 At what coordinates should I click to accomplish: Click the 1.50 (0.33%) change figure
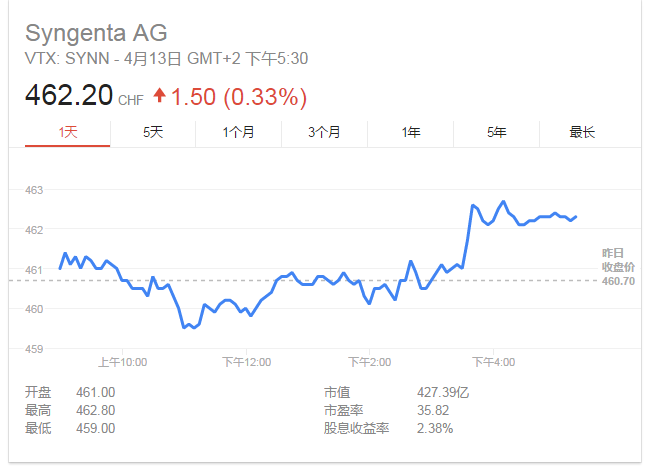(239, 97)
